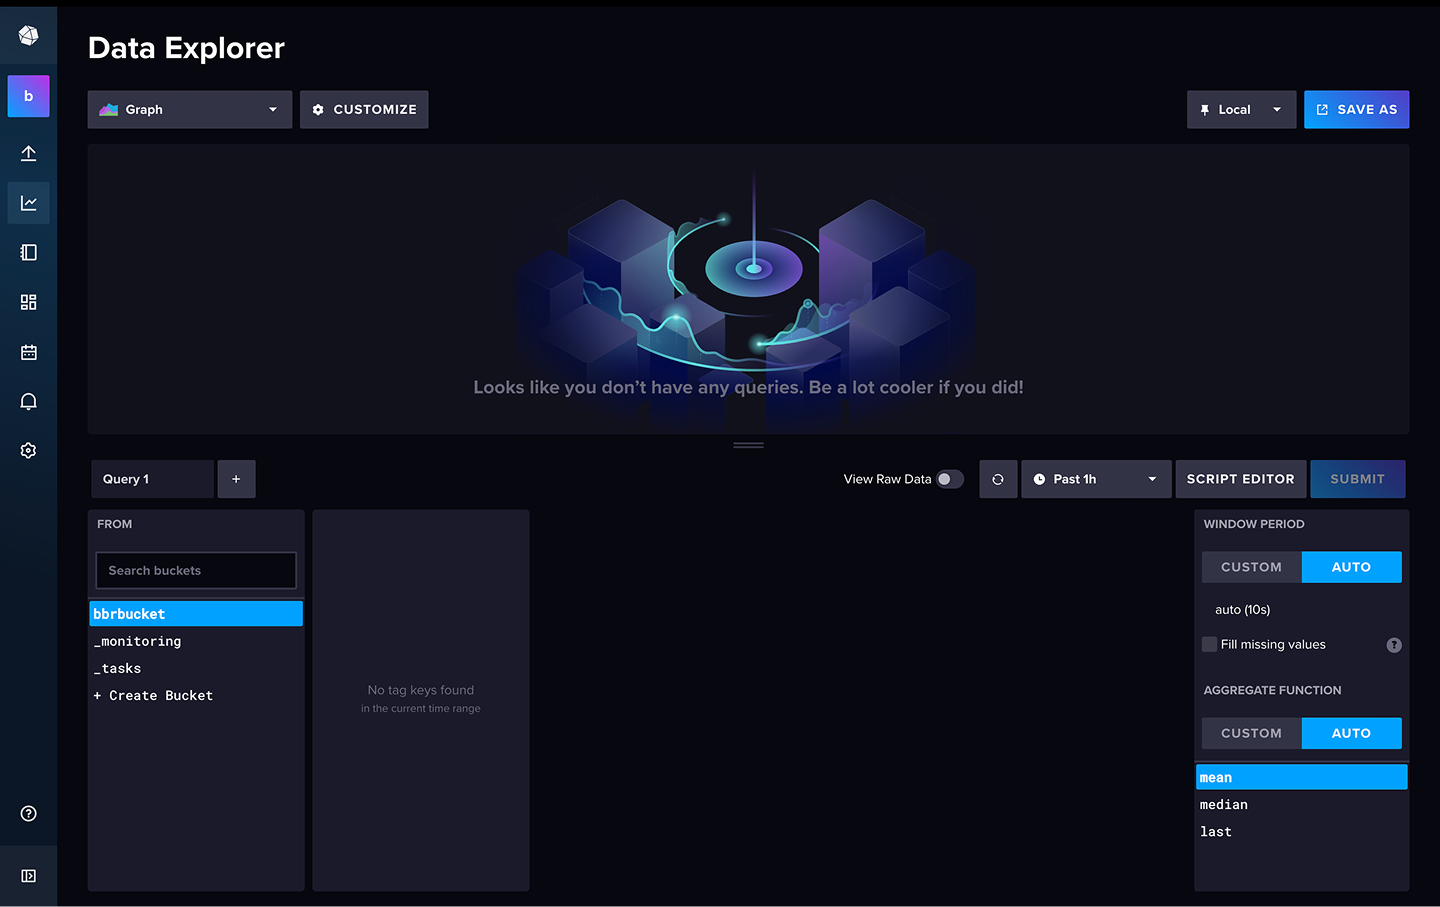Click the refresh query icon button
1440x907 pixels.
pos(997,479)
